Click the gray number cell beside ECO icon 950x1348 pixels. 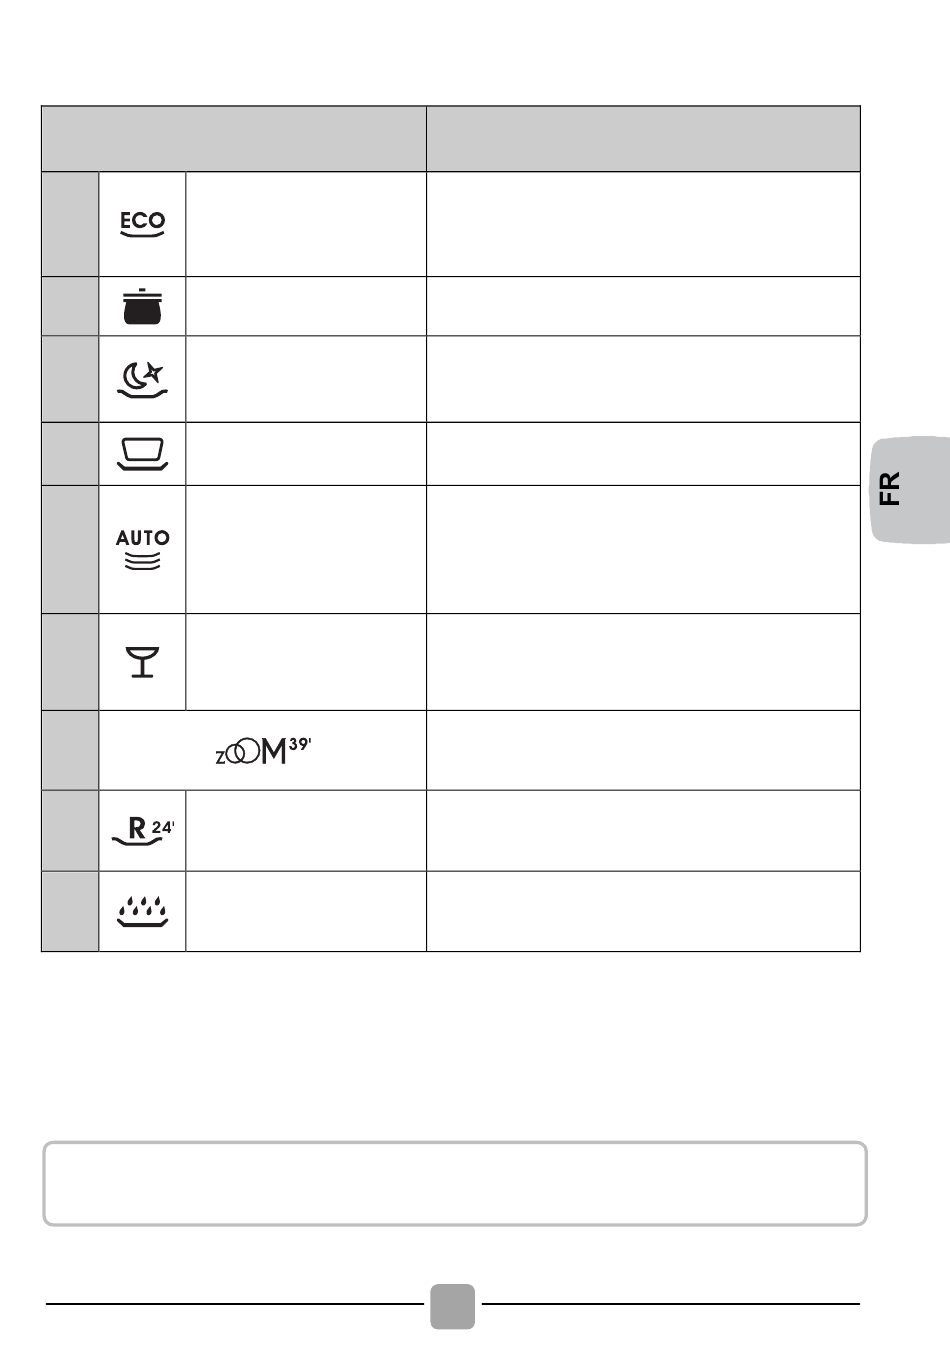click(70, 224)
